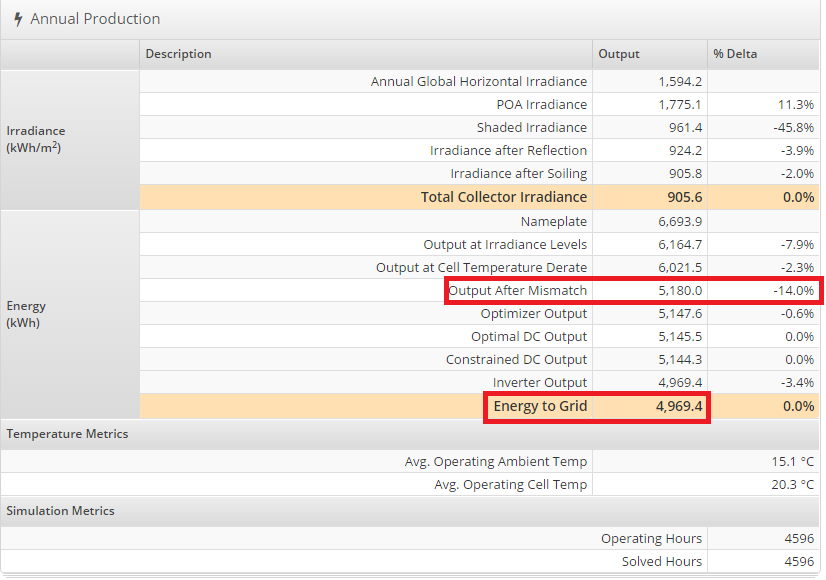Image resolution: width=826 pixels, height=580 pixels.
Task: Click the 5,180.0 output value
Action: tap(680, 290)
